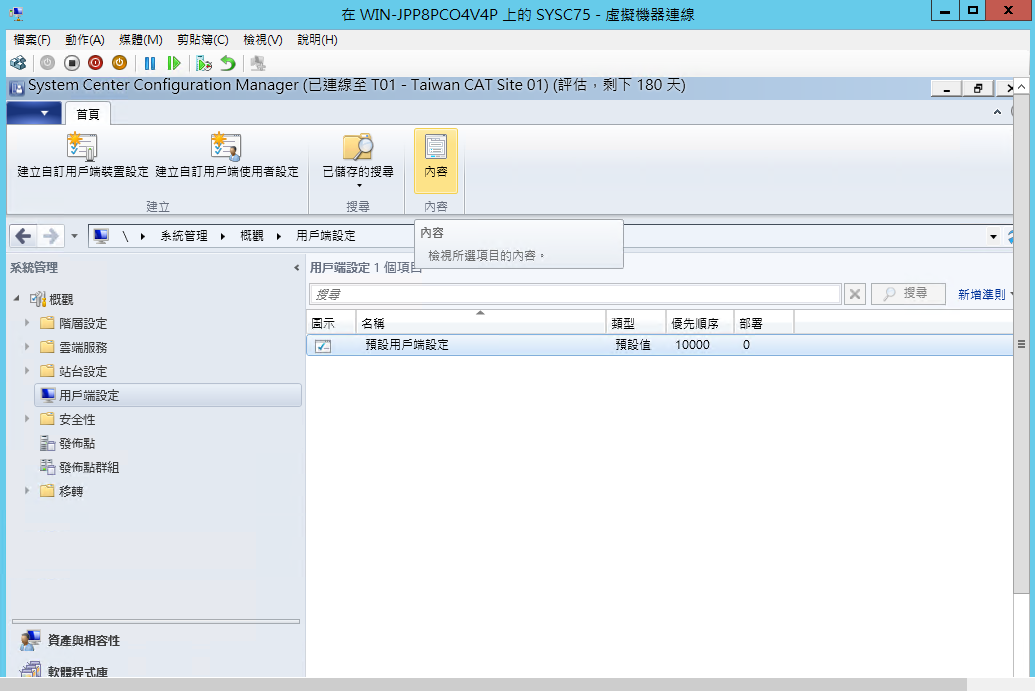Click the green Reset/Resume play icon
Viewport: 1035px width, 691px height.
point(174,63)
